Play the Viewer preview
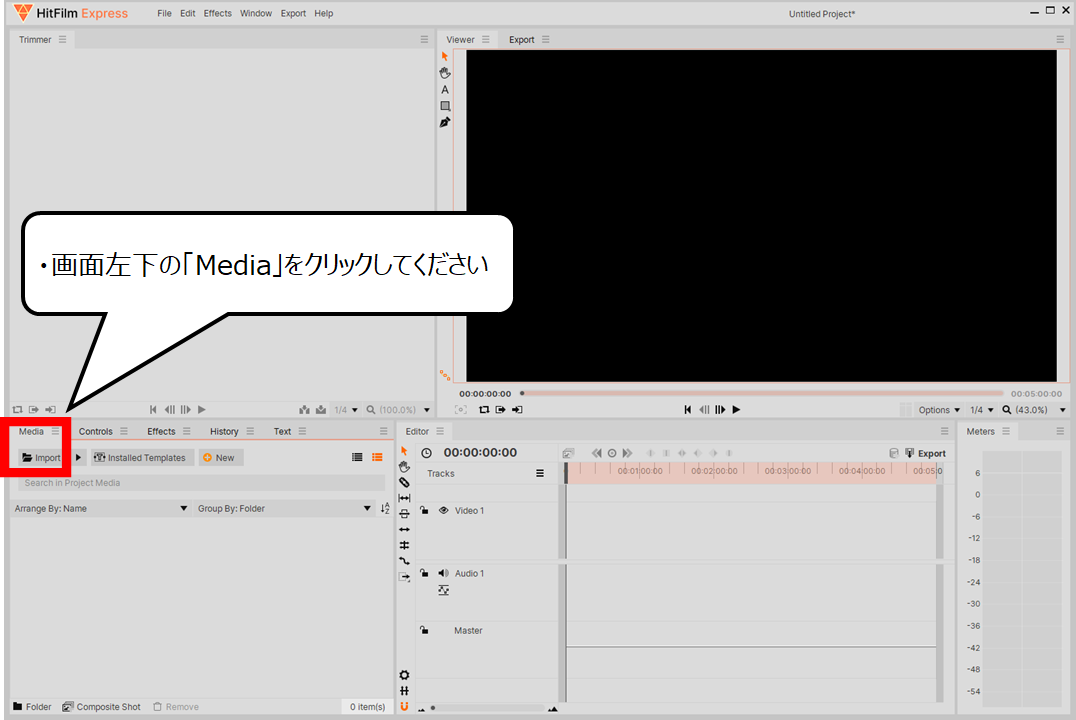 pyautogui.click(x=736, y=410)
